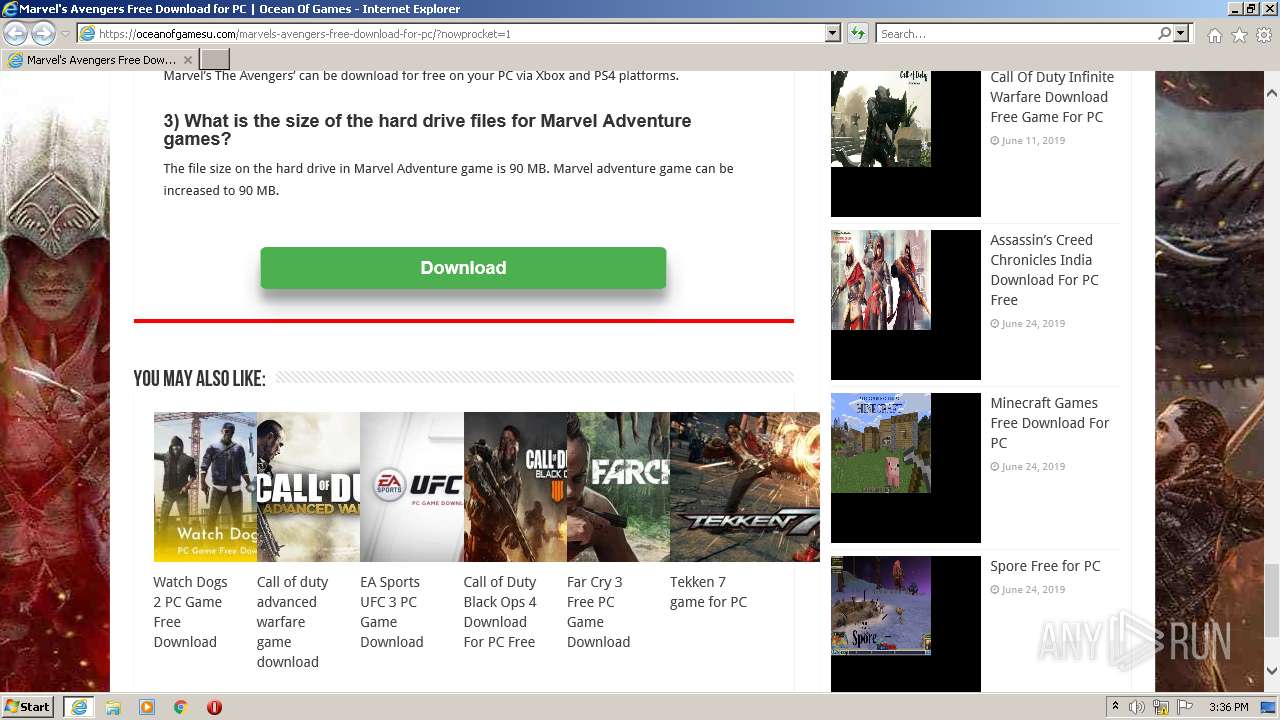Click the green Download button

[x=463, y=268]
